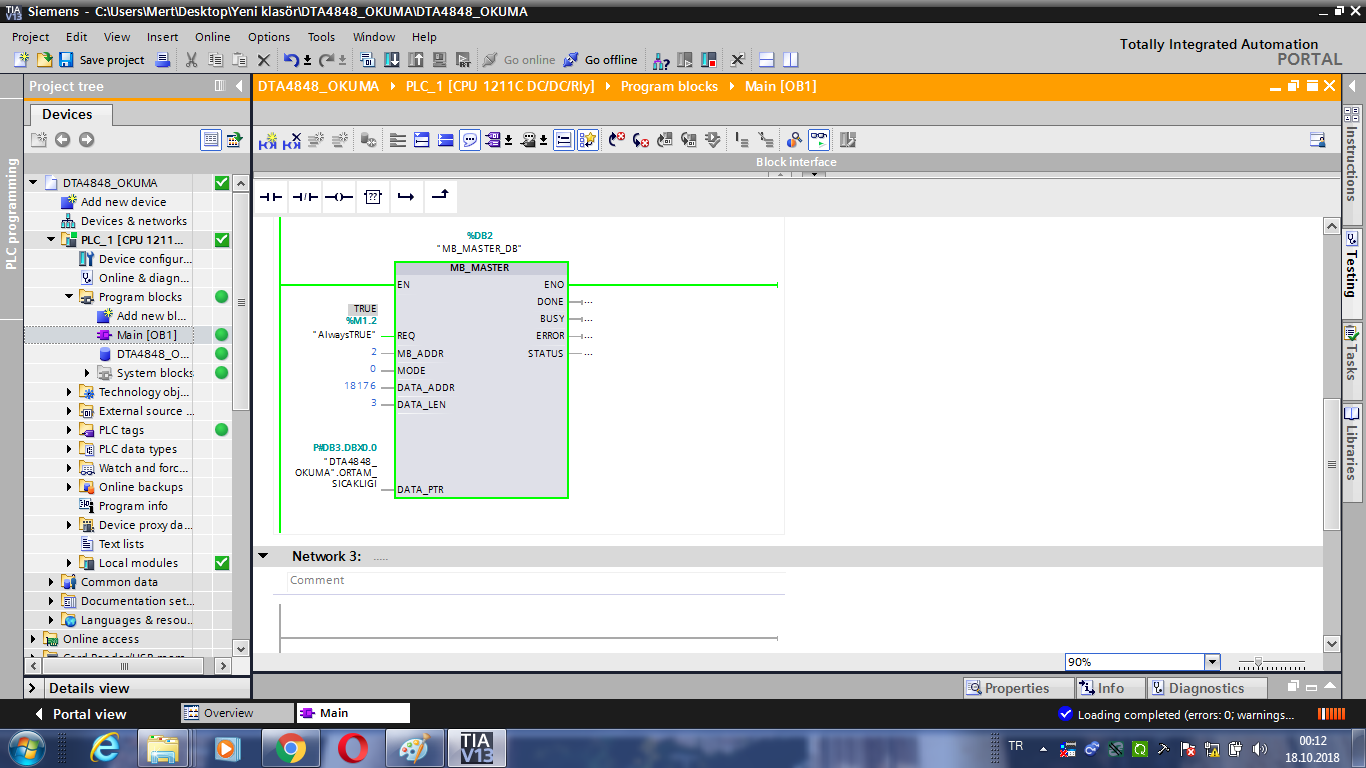Collapse Network 3 with its triangle
Viewport: 1366px width, 768px height.
pos(263,556)
